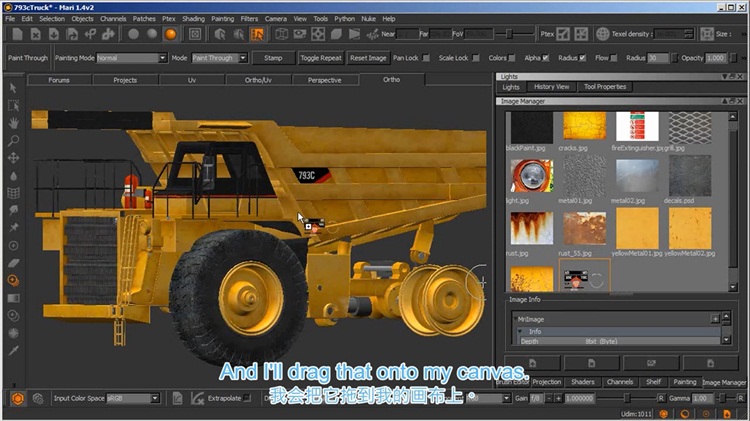
Task: Click the Size frame icon in toolbar
Action: 707,34
